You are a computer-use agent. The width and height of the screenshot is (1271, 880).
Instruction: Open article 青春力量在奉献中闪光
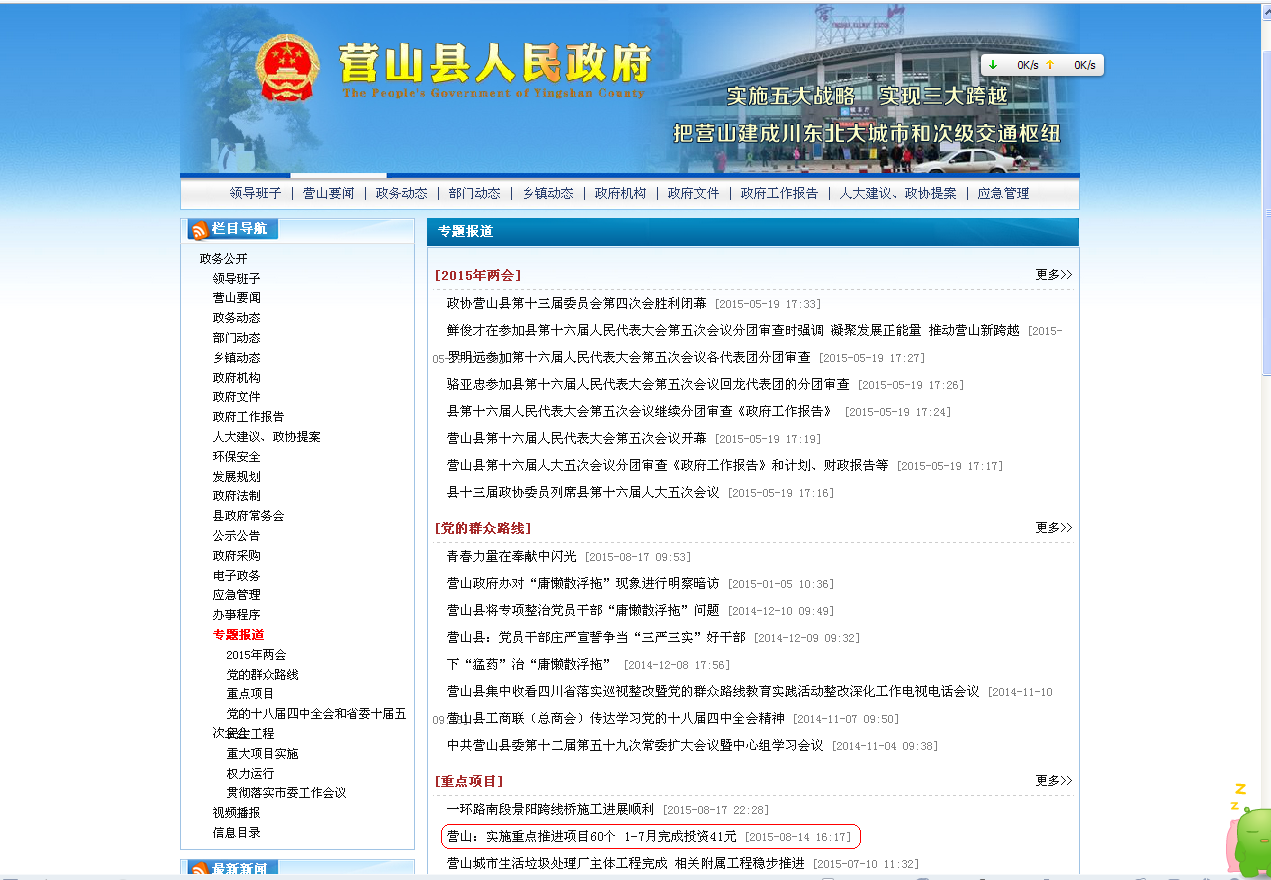[x=511, y=557]
